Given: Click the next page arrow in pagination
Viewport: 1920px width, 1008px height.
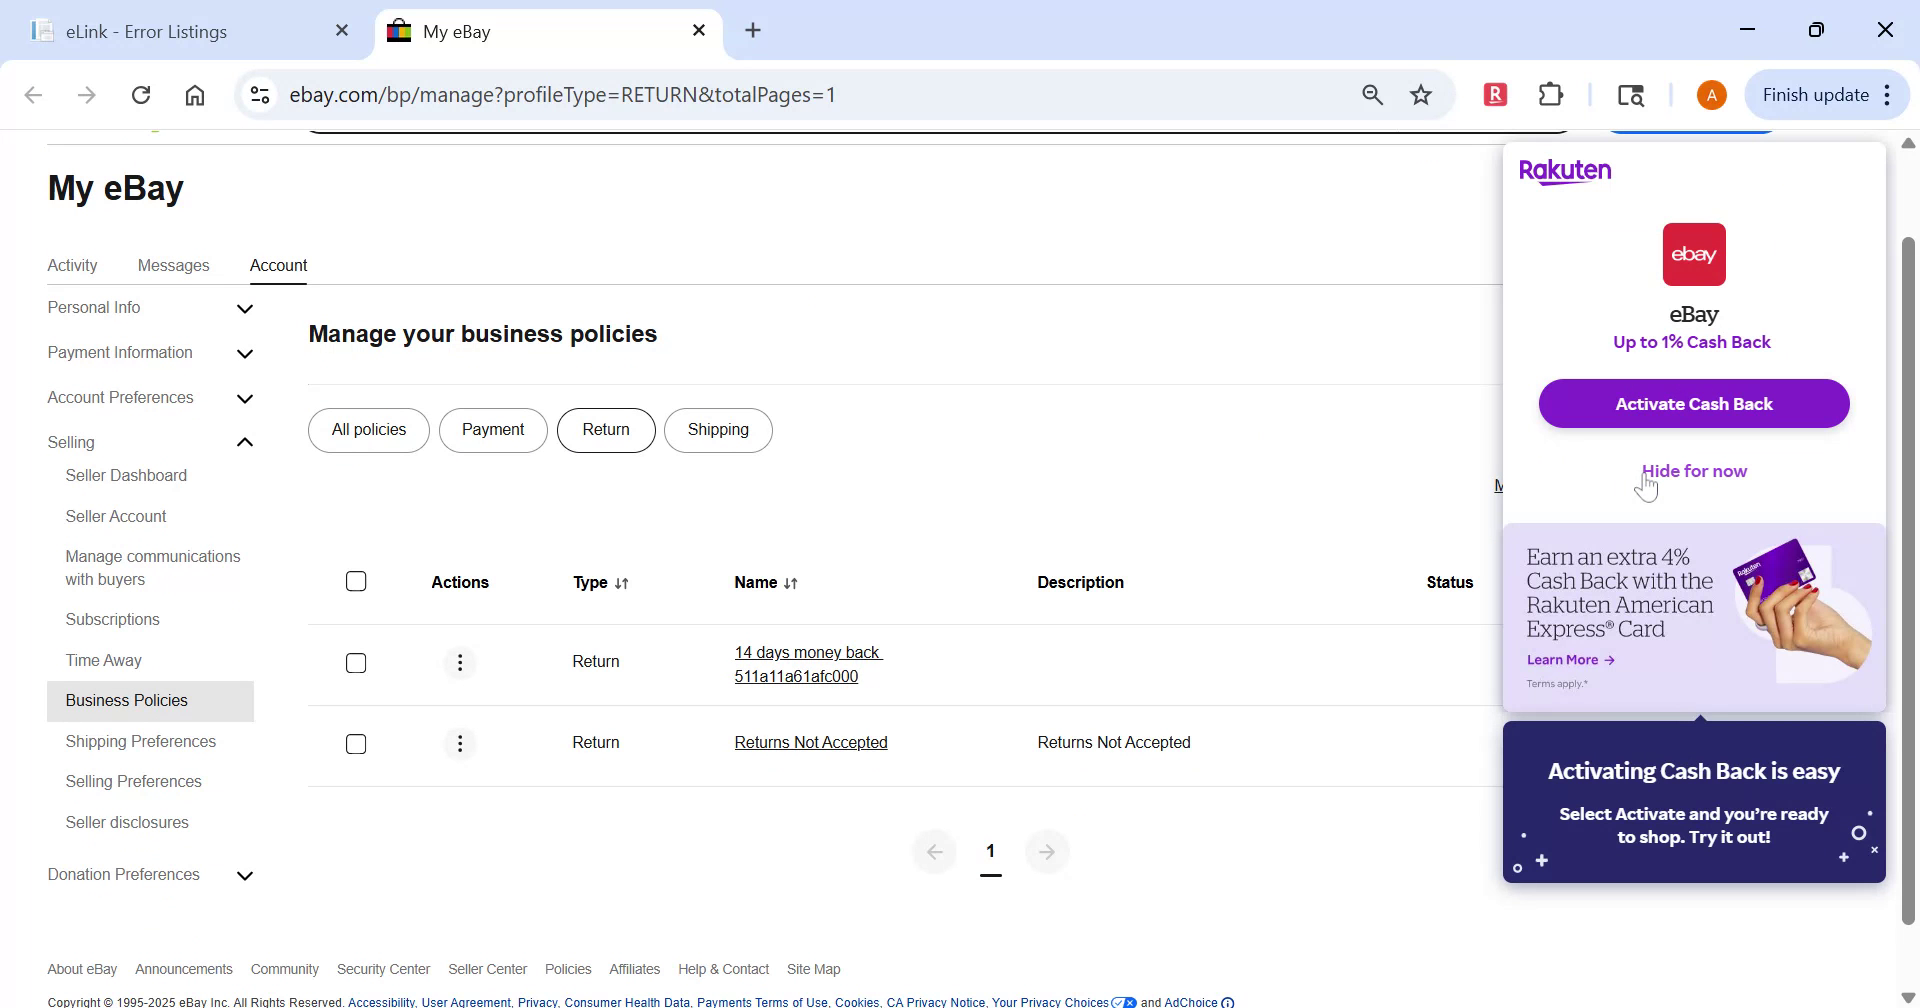Looking at the screenshot, I should pyautogui.click(x=1047, y=851).
